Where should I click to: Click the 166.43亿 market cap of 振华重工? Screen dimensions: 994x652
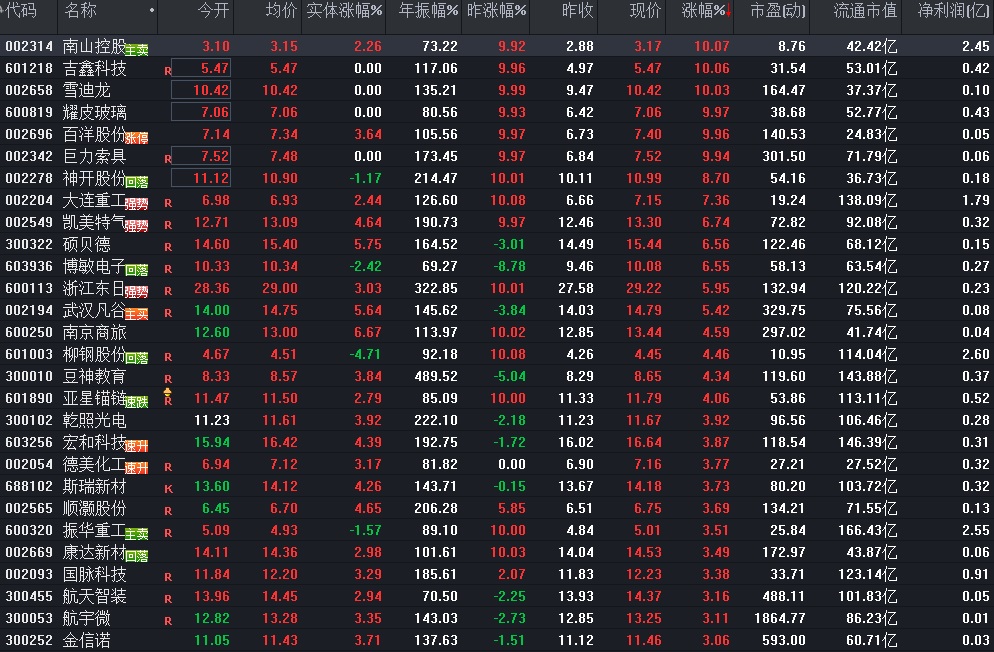click(x=867, y=530)
